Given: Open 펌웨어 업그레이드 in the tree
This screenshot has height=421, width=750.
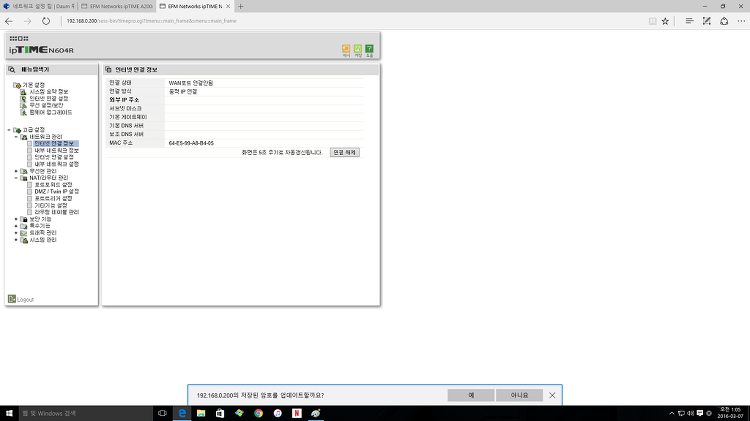Looking at the screenshot, I should pyautogui.click(x=51, y=112).
